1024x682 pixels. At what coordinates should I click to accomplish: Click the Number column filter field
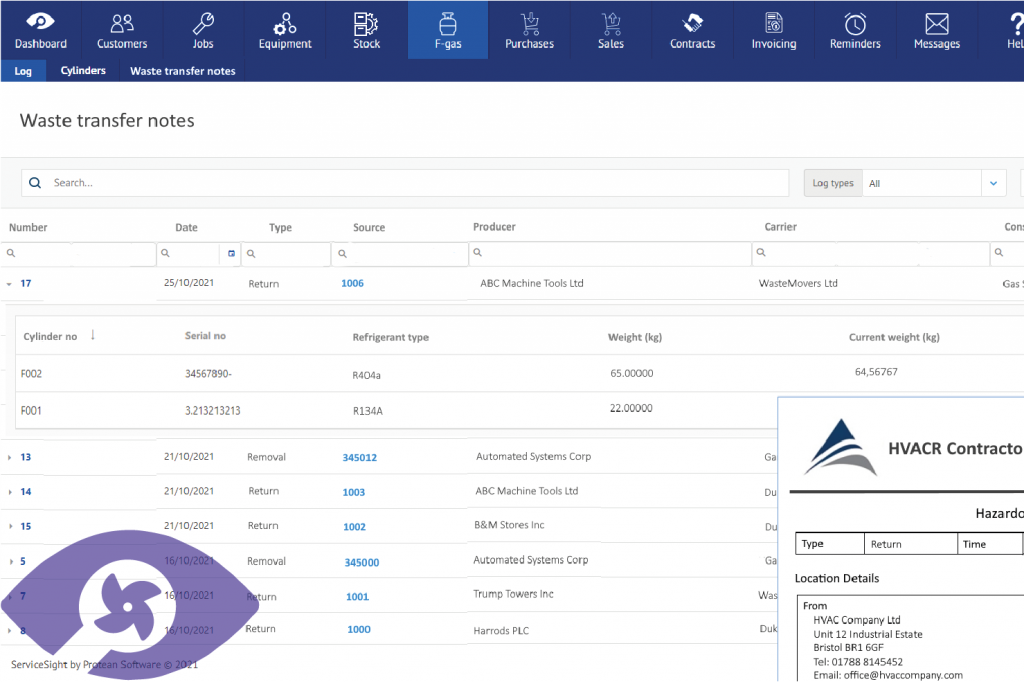[78, 253]
